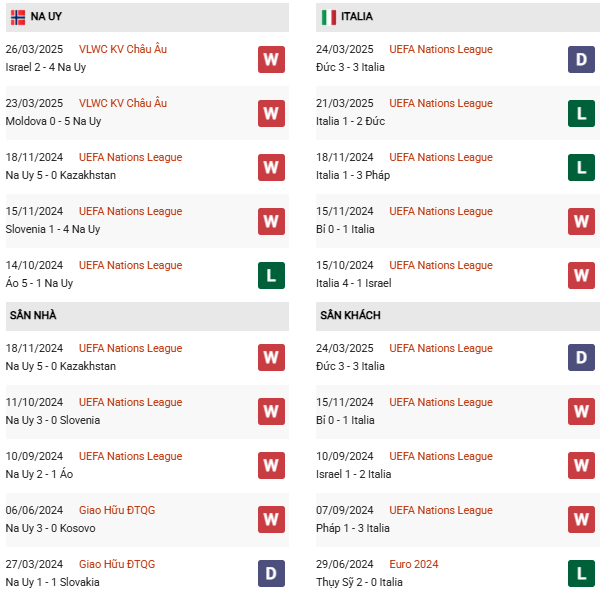
Task: Click the NA UY team header
Action: (46, 17)
